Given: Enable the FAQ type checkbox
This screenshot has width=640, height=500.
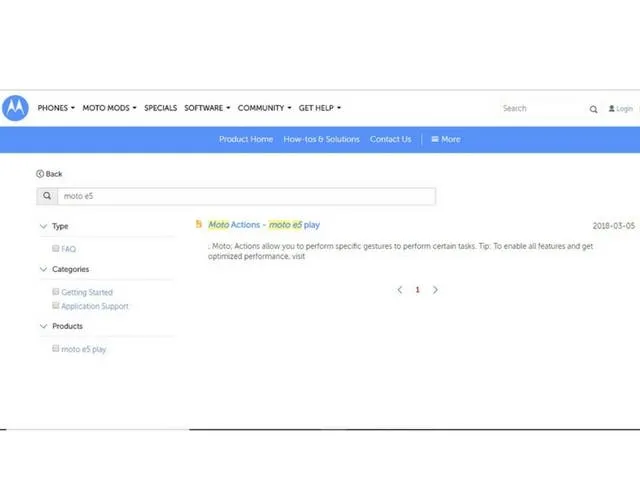Looking at the screenshot, I should 56,248.
